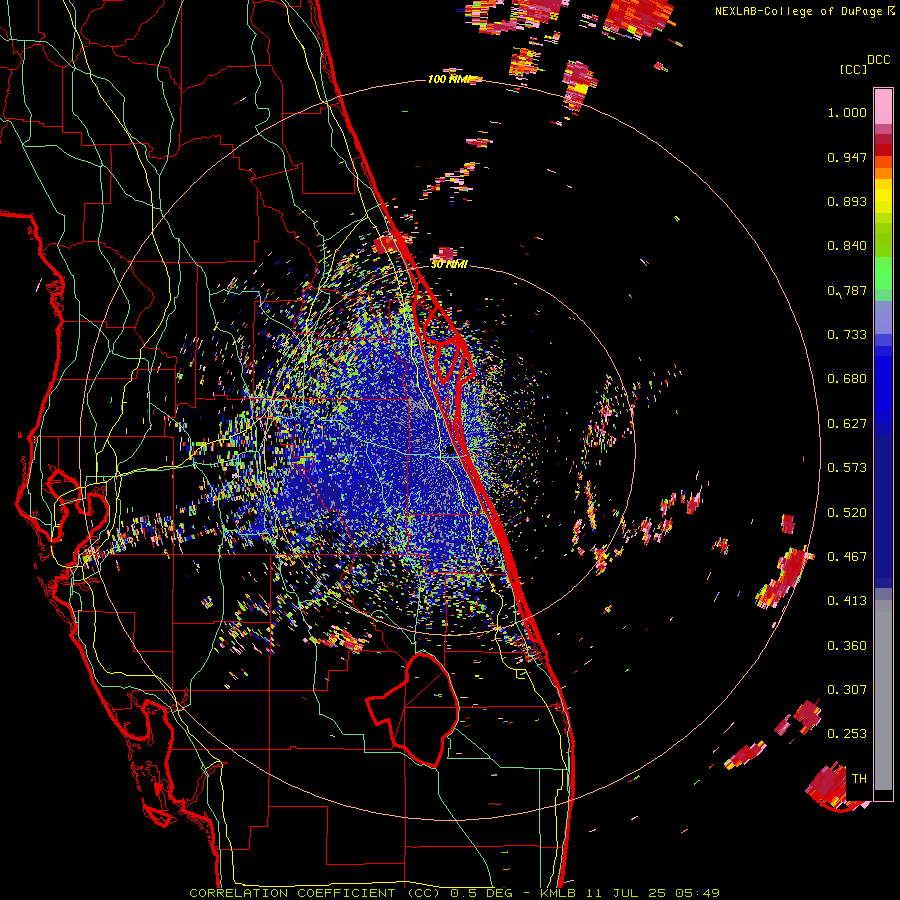900x900 pixels.
Task: Select the 0.893 scale label
Action: tap(847, 201)
